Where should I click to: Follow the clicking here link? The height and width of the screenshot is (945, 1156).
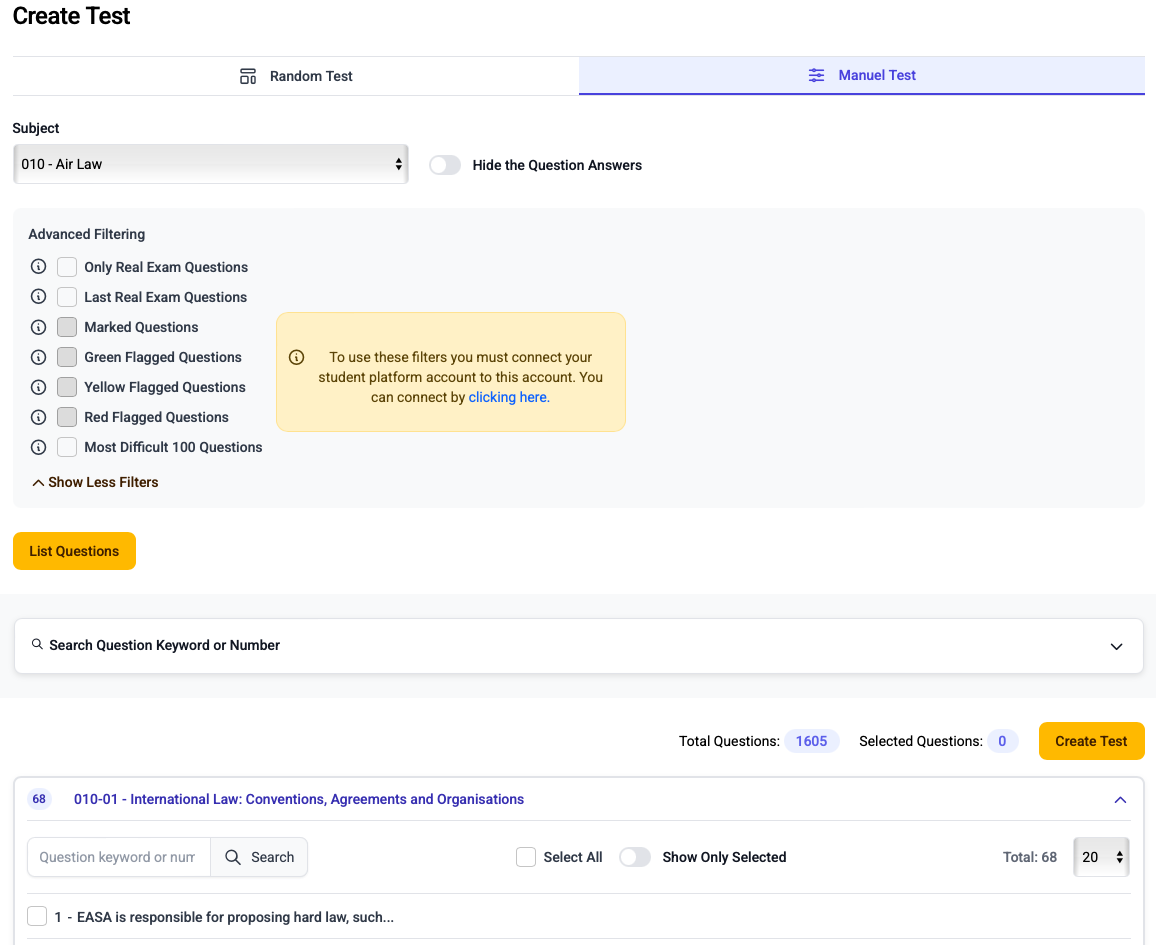coord(509,397)
